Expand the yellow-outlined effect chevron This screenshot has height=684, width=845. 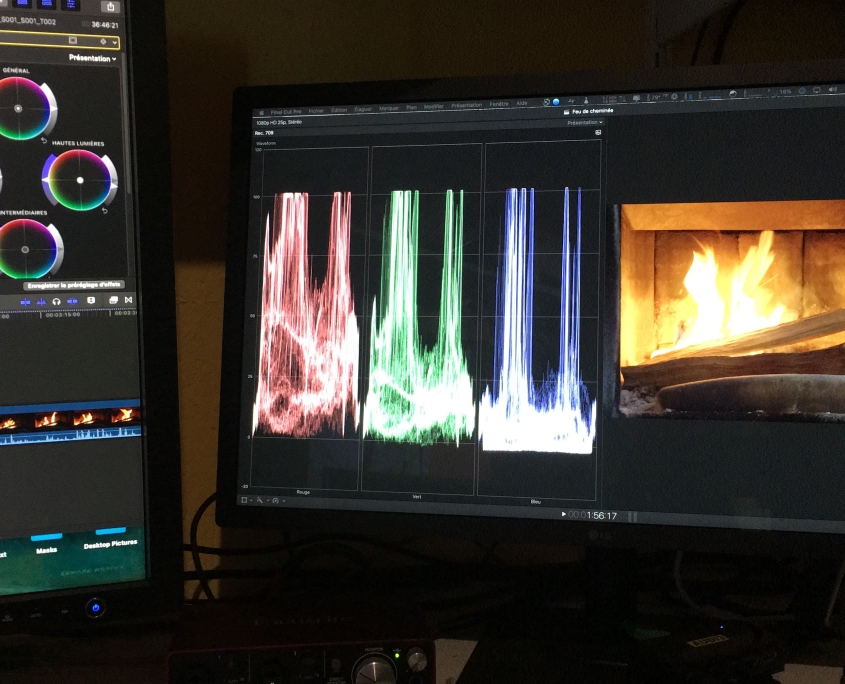(x=115, y=42)
